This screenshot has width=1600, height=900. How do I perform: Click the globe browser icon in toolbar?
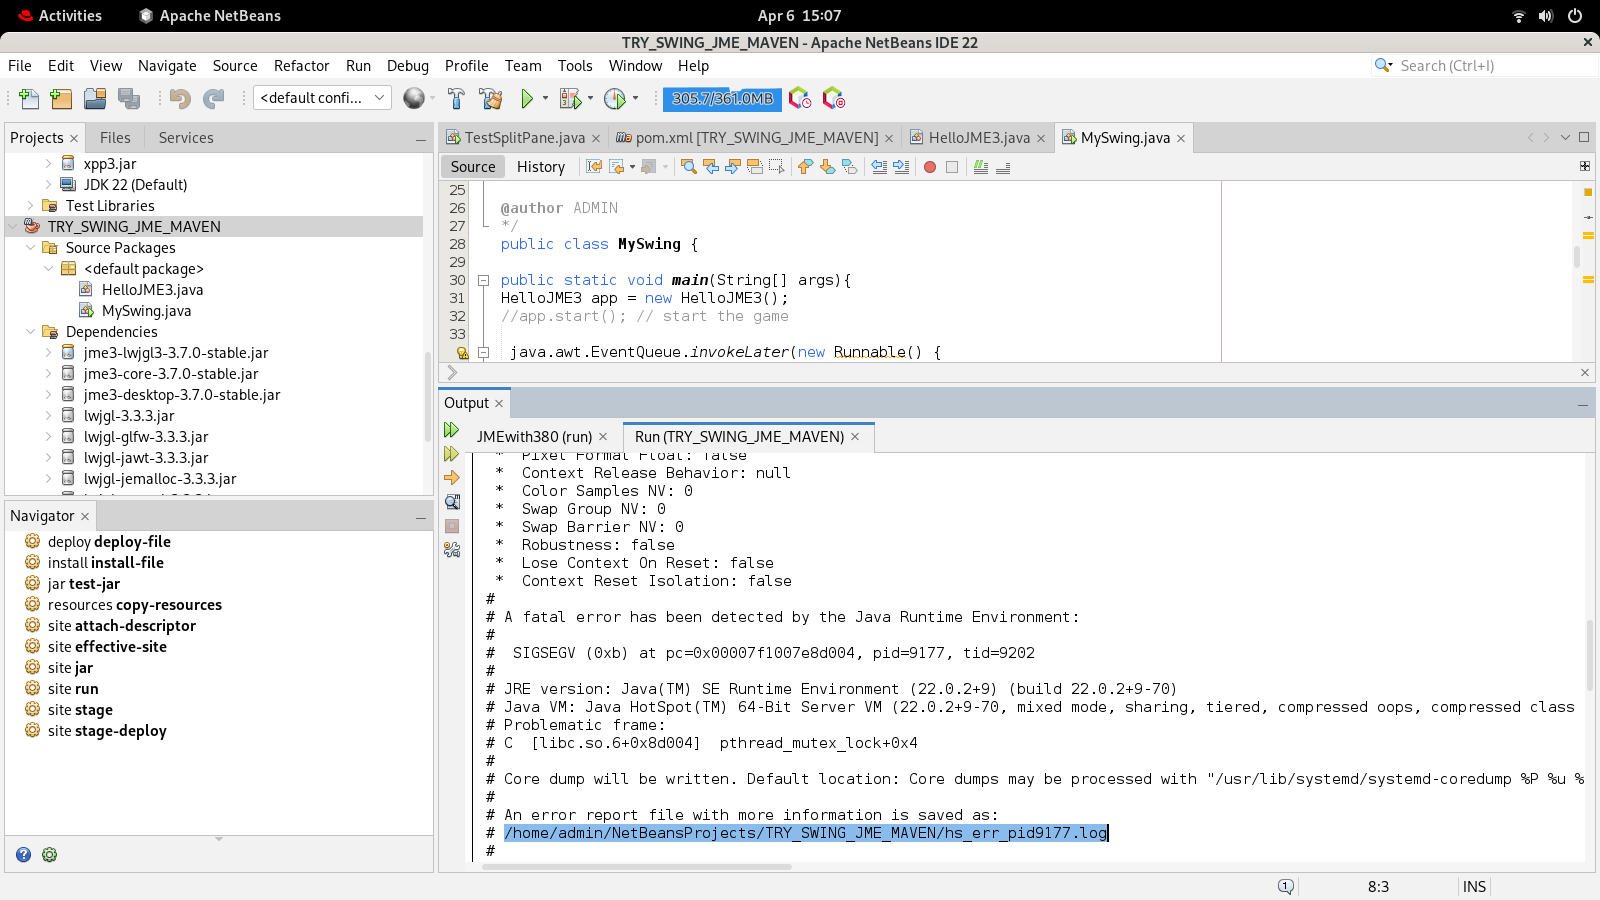(x=414, y=98)
